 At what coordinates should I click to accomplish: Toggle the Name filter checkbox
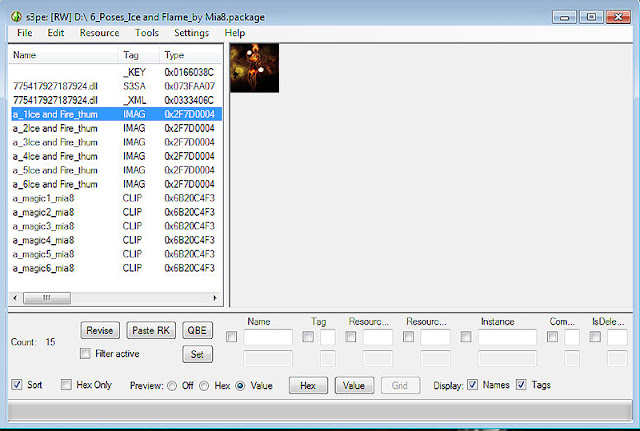231,337
